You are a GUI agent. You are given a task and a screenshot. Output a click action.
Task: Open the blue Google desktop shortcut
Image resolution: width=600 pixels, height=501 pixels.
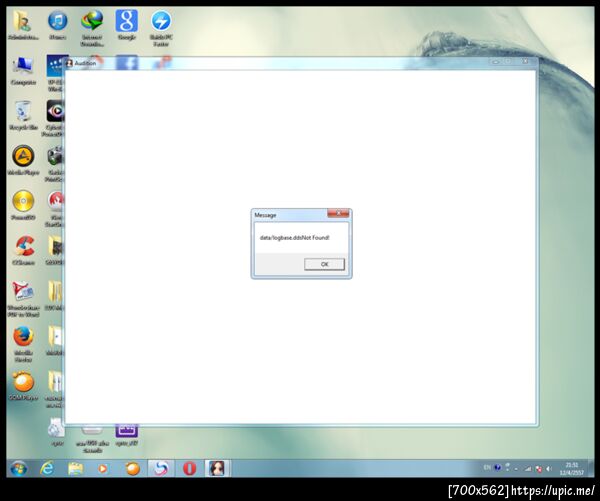[x=127, y=25]
